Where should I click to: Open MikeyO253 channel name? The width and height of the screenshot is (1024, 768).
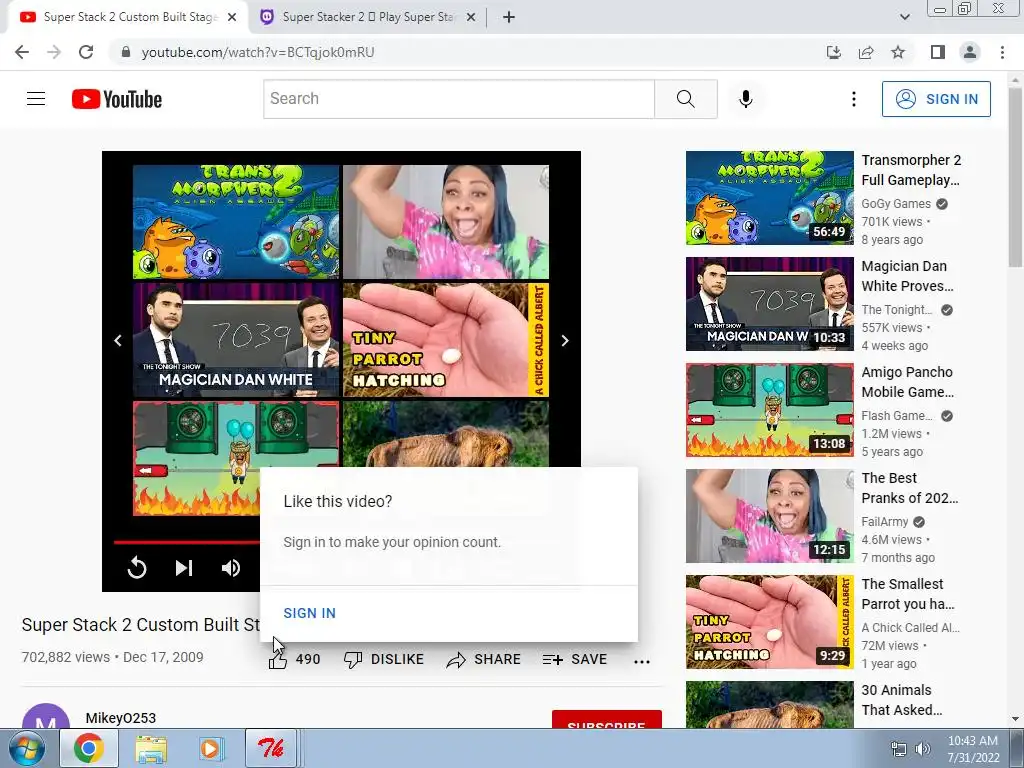coord(121,718)
